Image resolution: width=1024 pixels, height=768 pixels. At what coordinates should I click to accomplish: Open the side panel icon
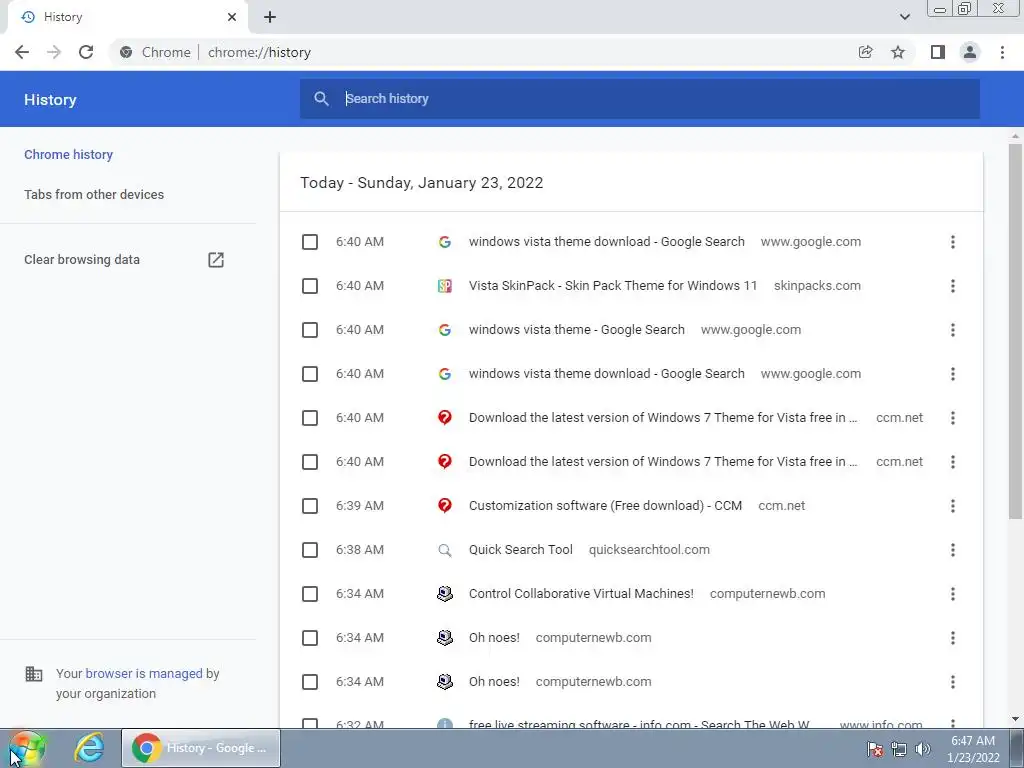(938, 52)
